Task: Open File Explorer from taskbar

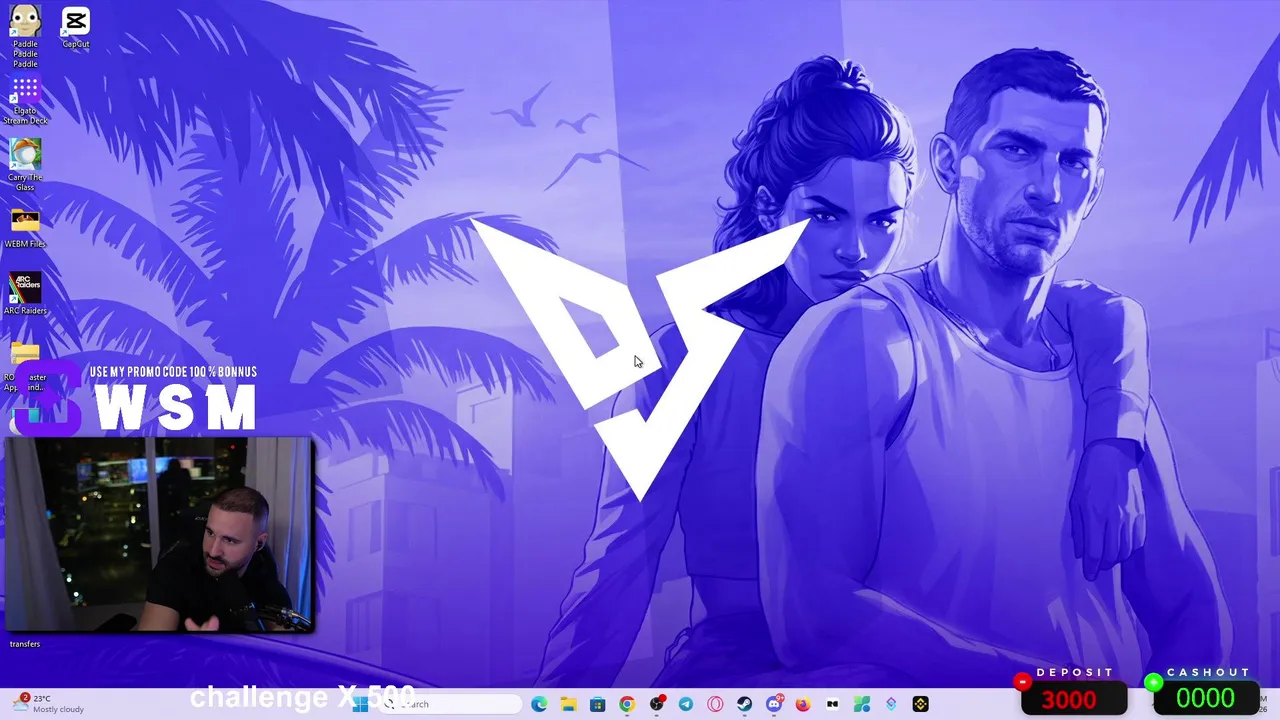Action: pyautogui.click(x=568, y=704)
